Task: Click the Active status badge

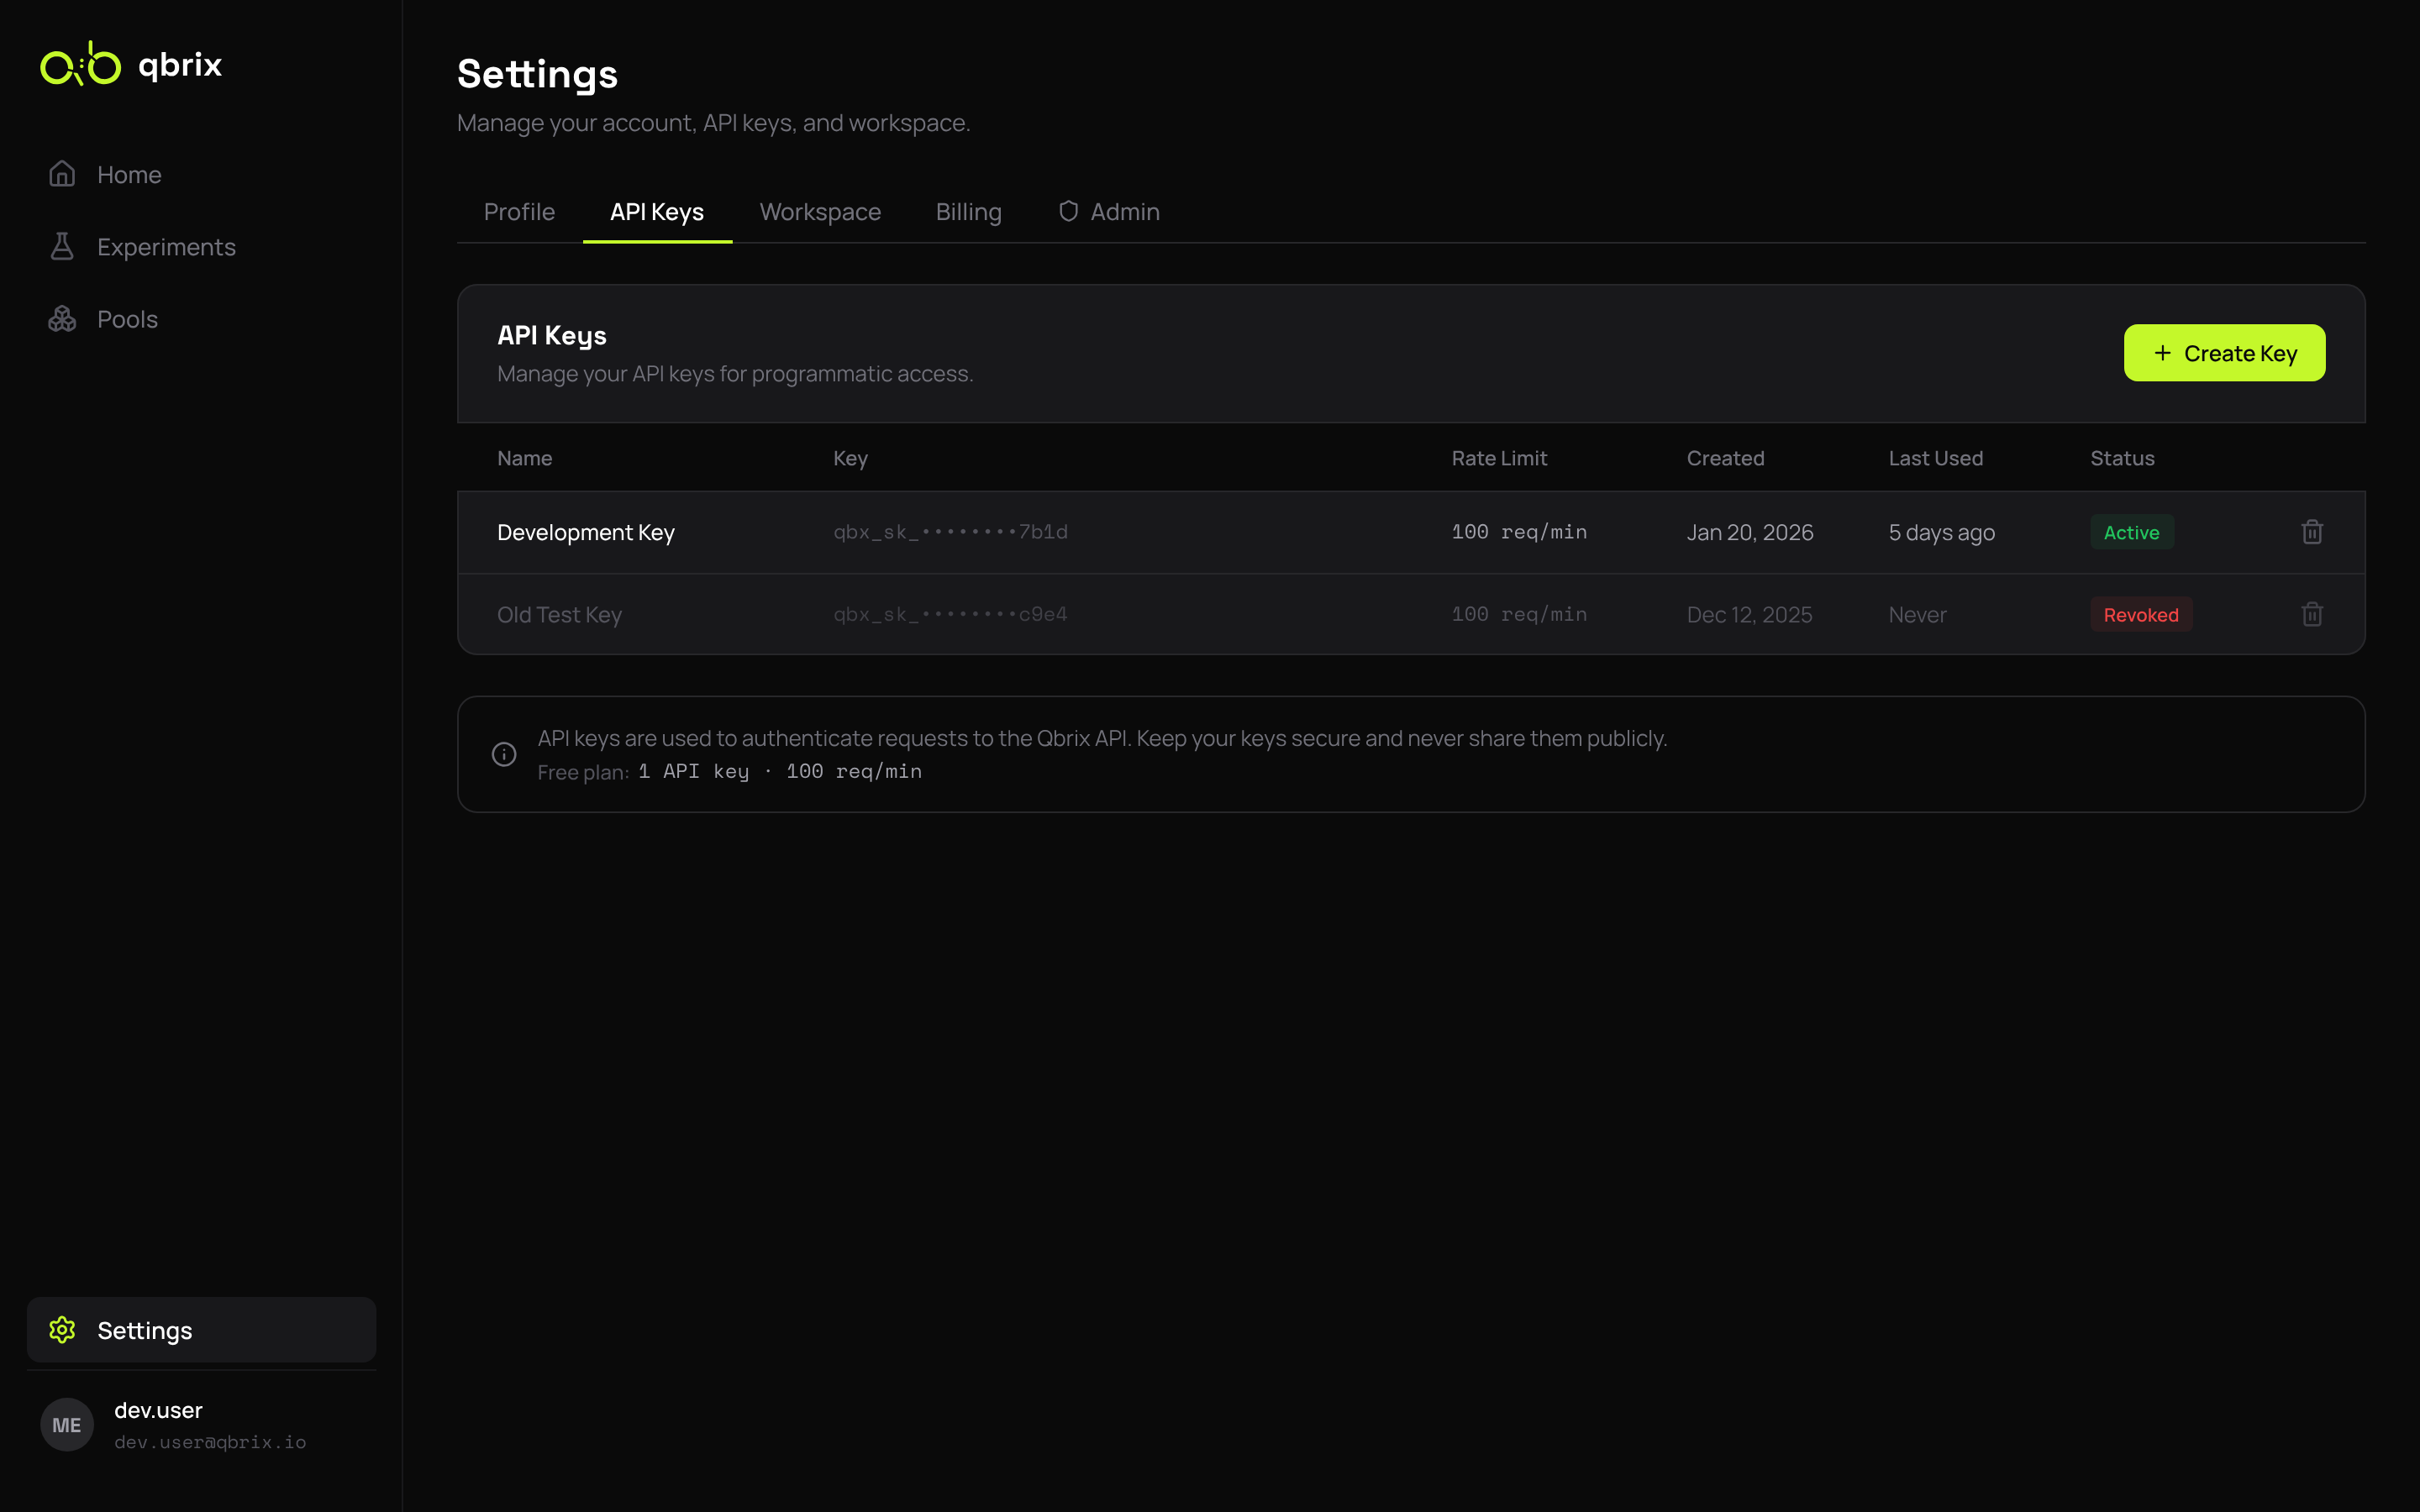Action: coord(2131,531)
